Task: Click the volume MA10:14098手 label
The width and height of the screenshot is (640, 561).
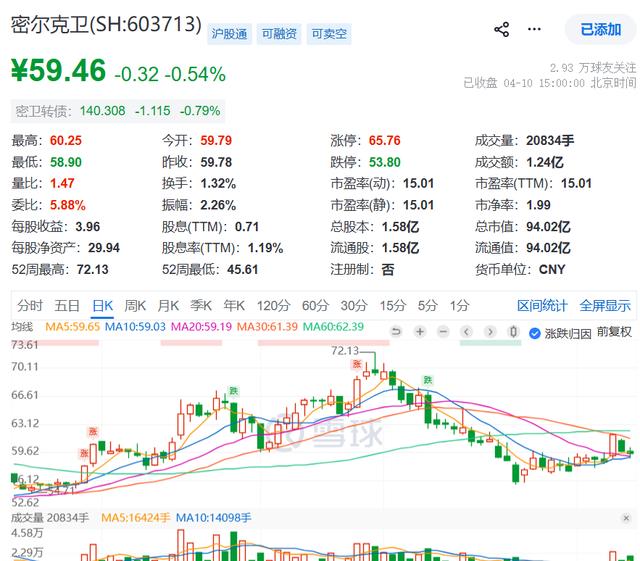Action: tap(213, 518)
